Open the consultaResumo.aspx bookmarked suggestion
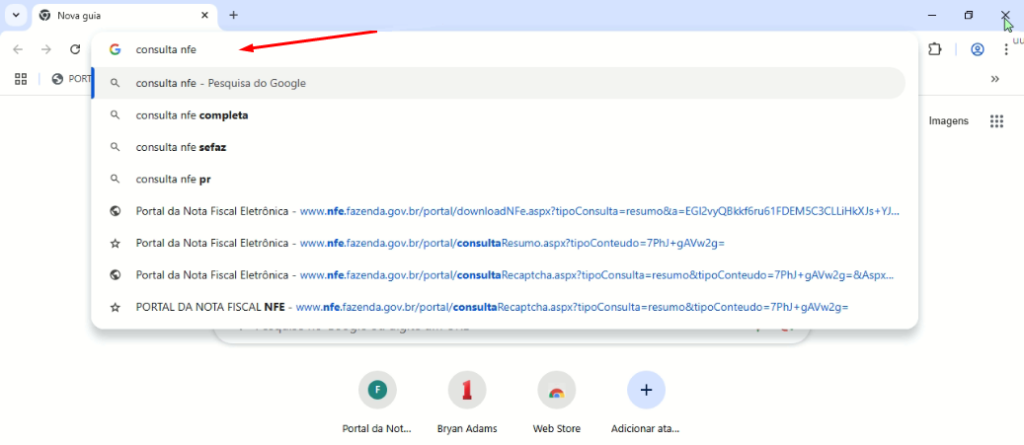Screen dimensions: 1024x445 (500, 243)
